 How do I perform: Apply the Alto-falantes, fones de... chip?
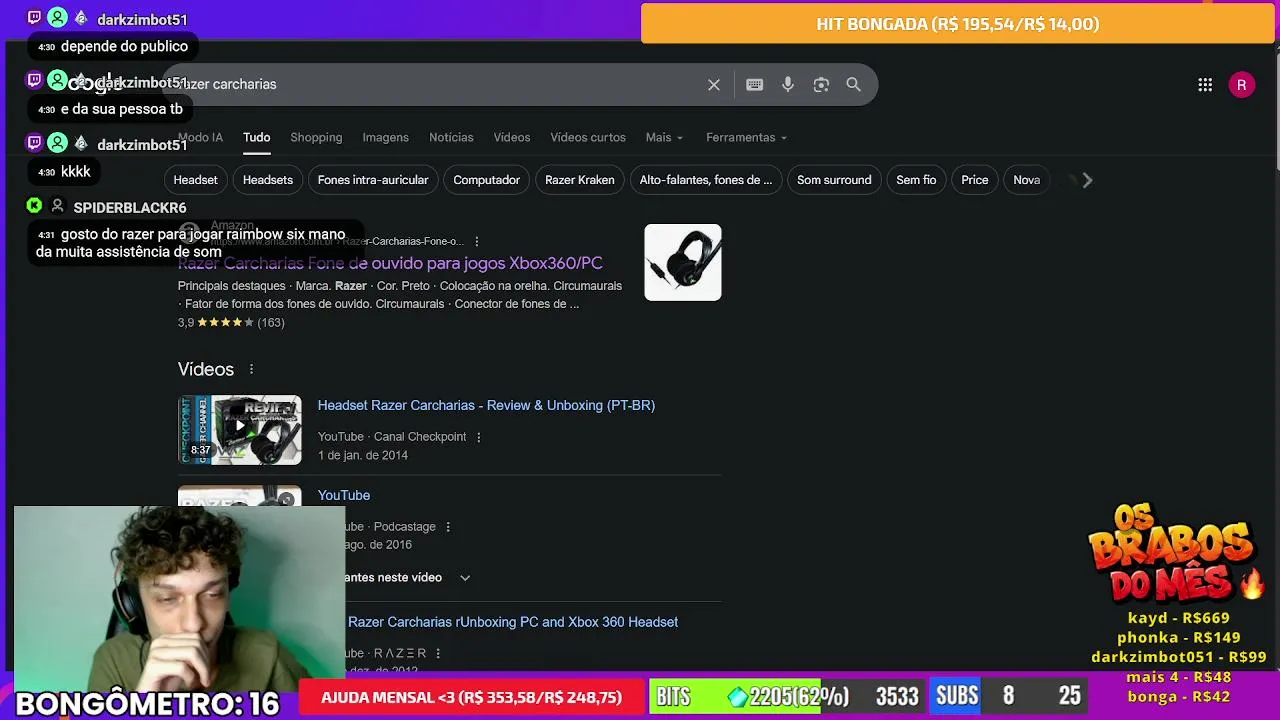coord(706,180)
